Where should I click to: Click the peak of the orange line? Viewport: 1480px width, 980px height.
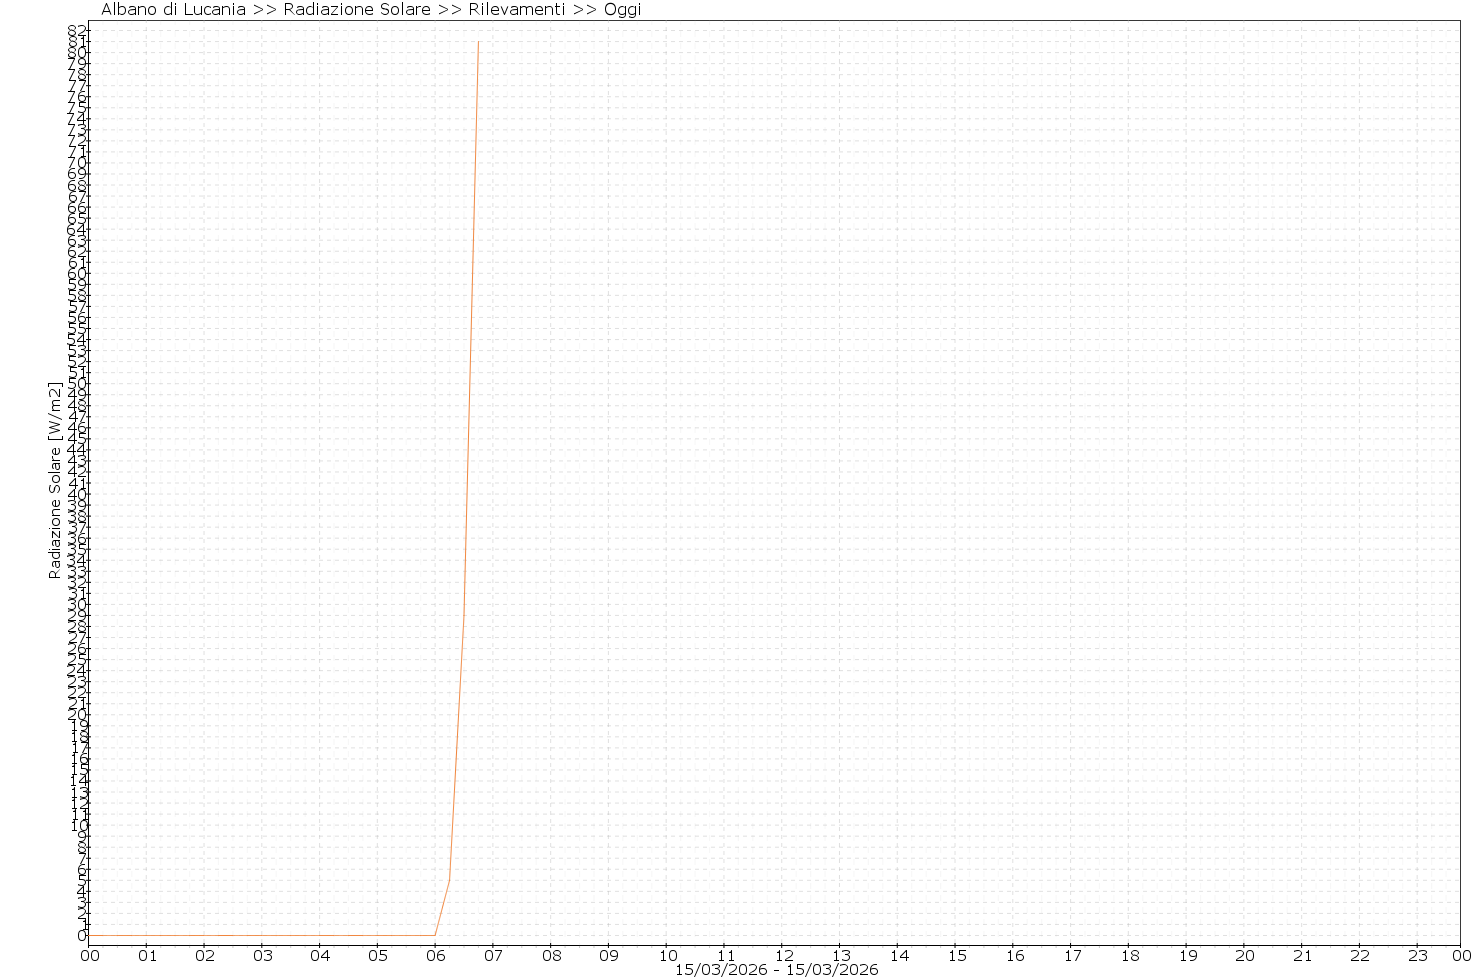478,42
